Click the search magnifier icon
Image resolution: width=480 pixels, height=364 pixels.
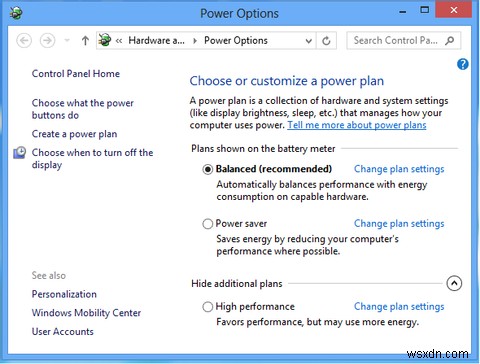449,41
